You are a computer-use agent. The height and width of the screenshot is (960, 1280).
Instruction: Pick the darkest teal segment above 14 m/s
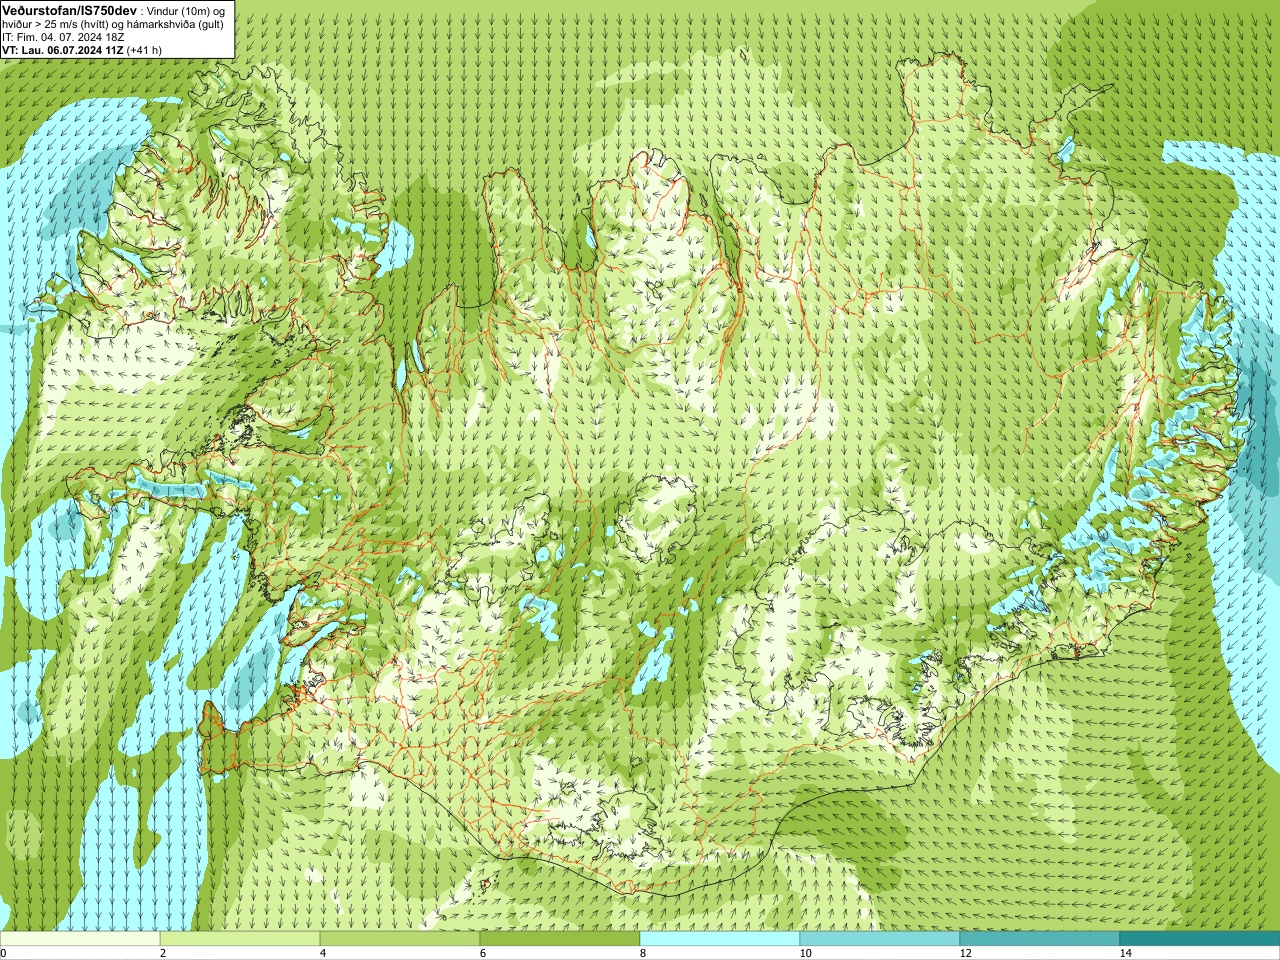click(1200, 939)
